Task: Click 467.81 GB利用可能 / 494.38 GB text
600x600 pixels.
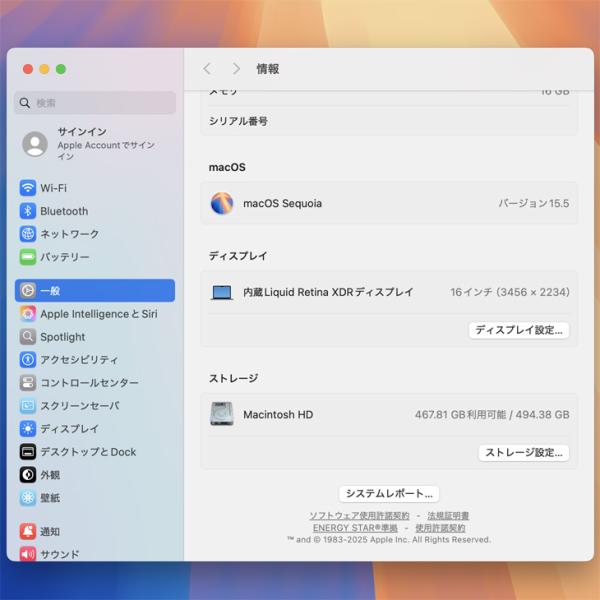Action: [492, 414]
